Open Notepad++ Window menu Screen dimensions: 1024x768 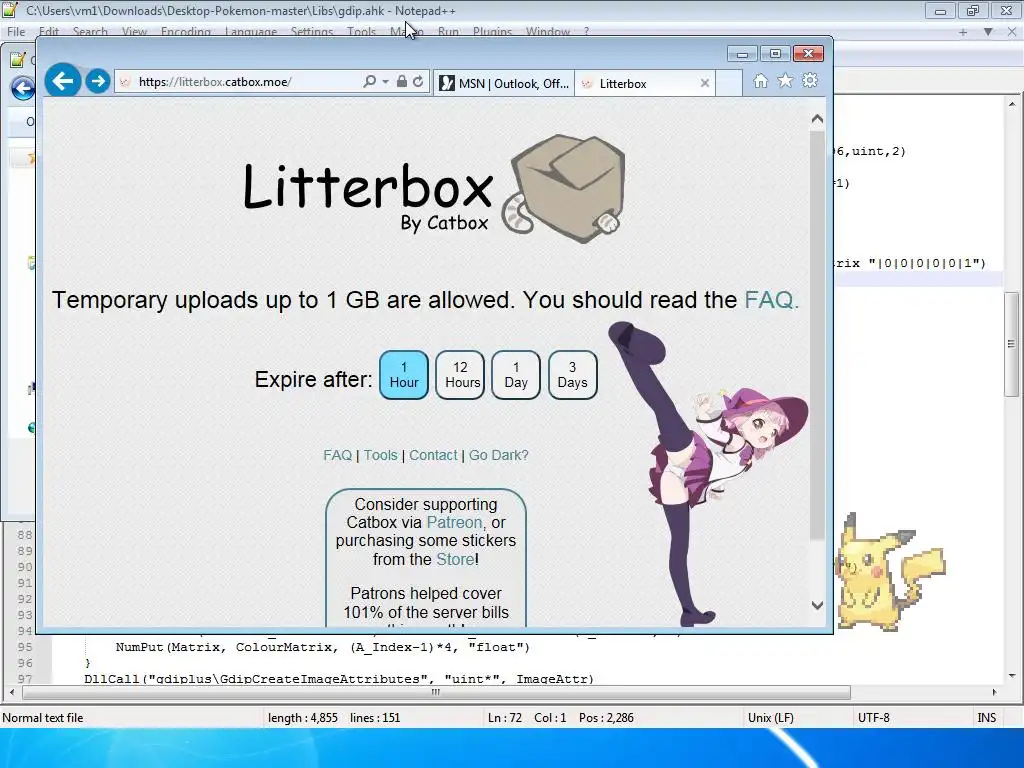click(547, 31)
